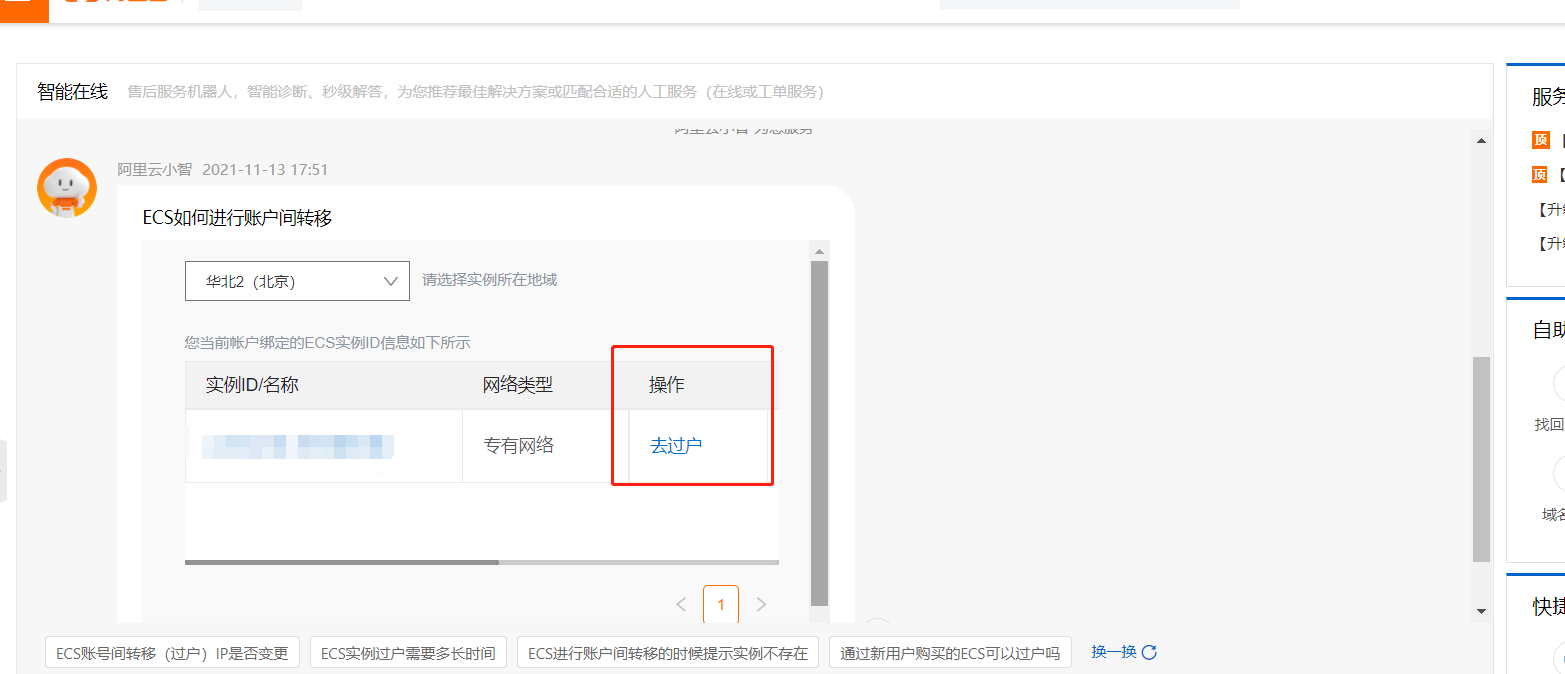Click the blurred instance ID cell
Screen dimensions: 1565x674
[x=297, y=446]
